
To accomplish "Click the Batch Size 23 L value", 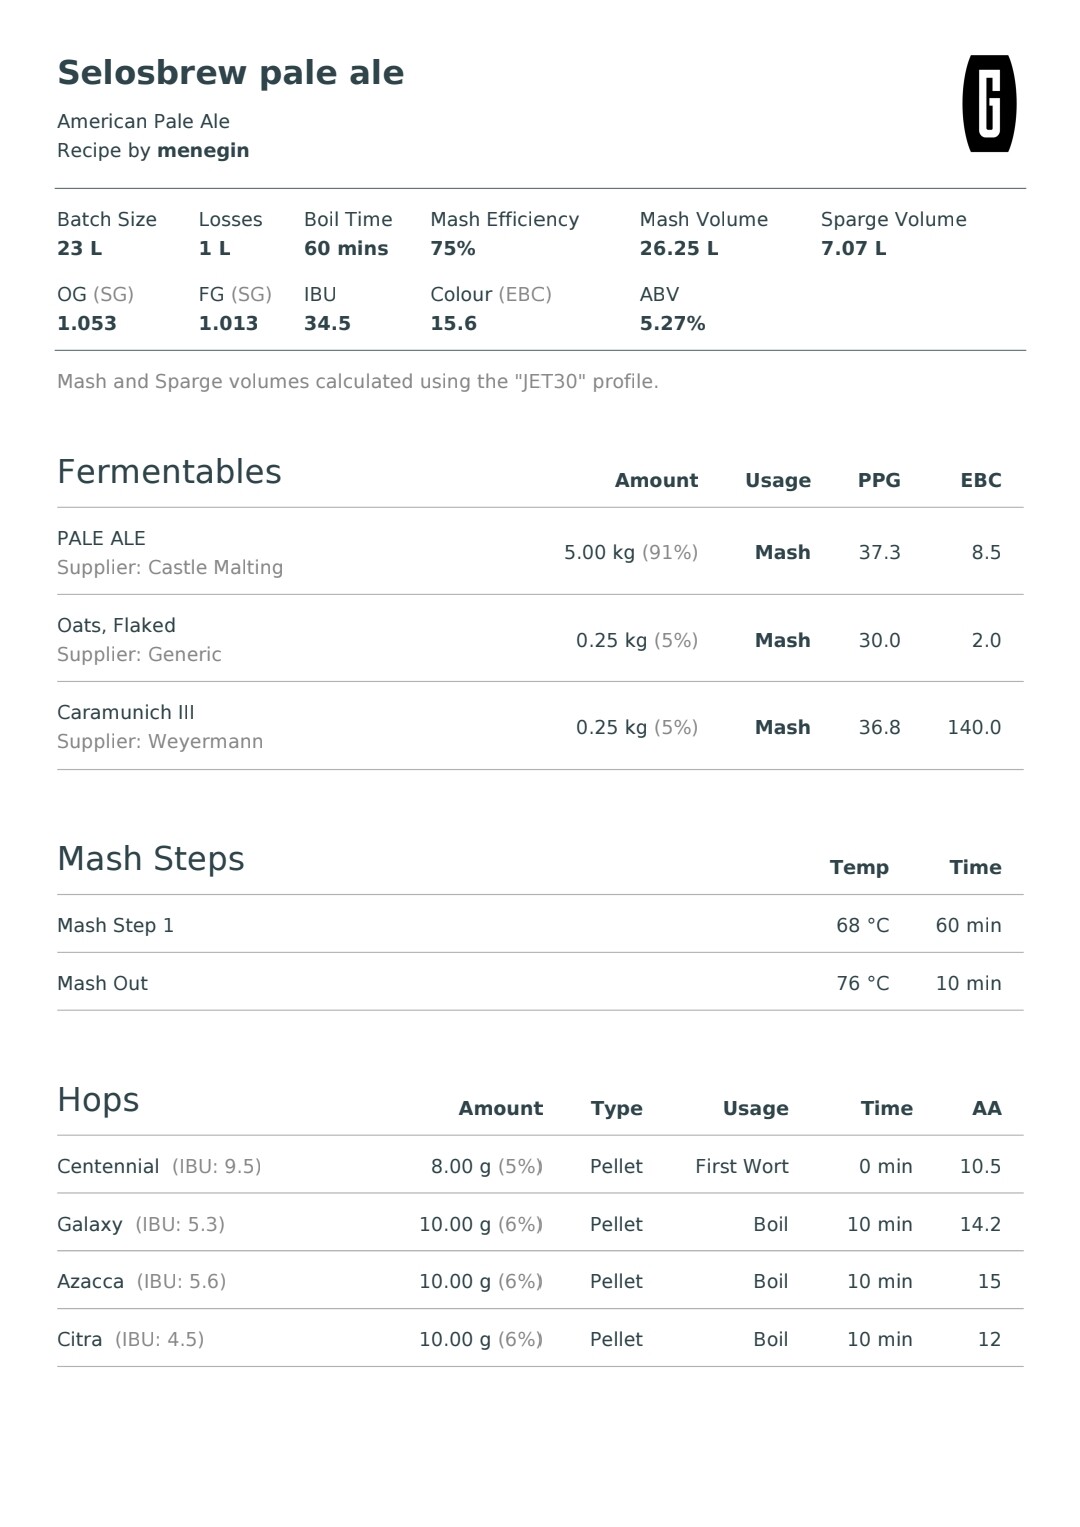I will point(80,249).
